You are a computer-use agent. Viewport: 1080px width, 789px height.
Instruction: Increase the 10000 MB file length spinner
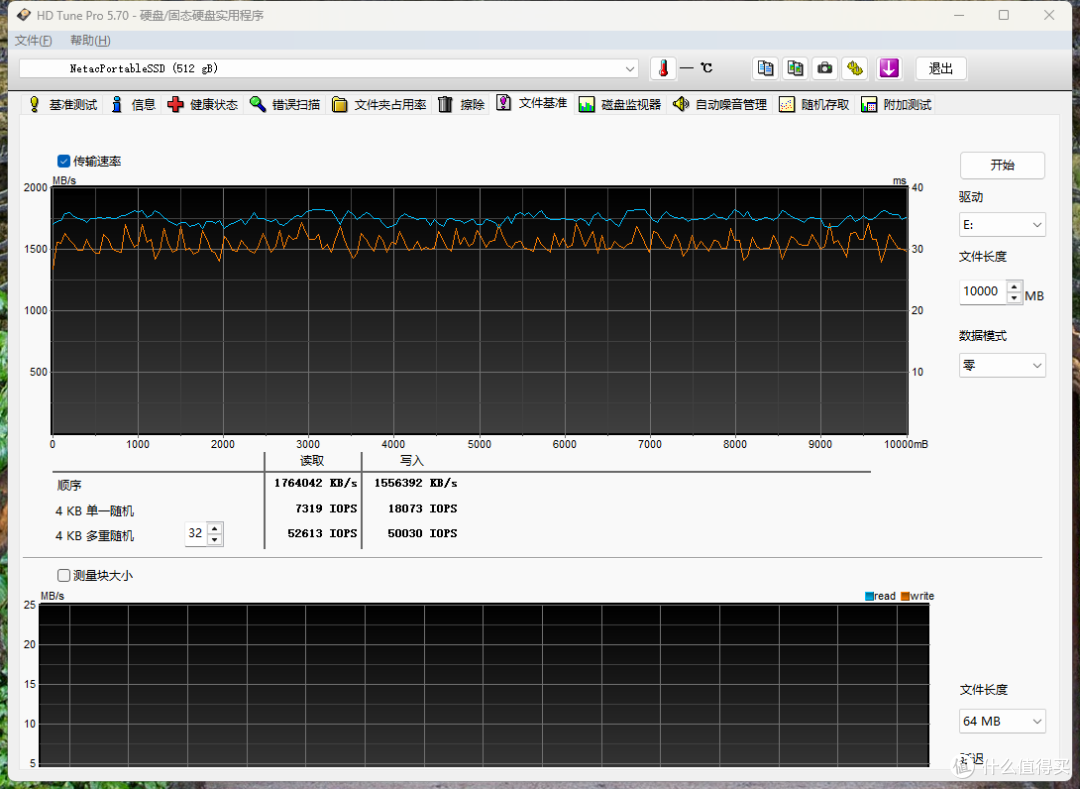pyautogui.click(x=1014, y=286)
